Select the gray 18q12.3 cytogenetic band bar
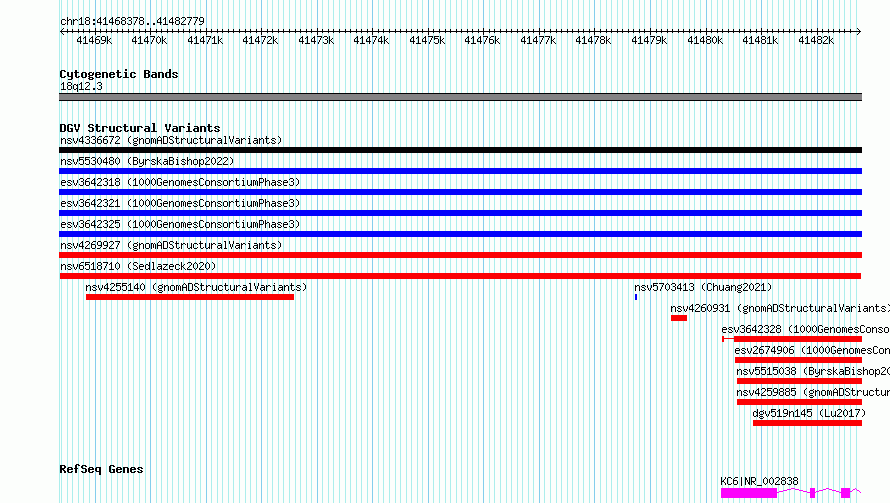The height and width of the screenshot is (503, 890). click(x=460, y=97)
